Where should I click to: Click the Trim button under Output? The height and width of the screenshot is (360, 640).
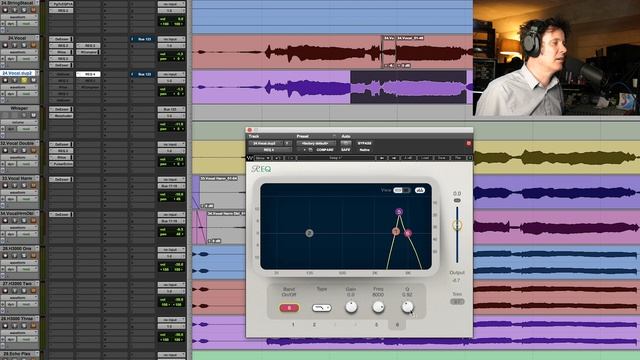pos(457,302)
